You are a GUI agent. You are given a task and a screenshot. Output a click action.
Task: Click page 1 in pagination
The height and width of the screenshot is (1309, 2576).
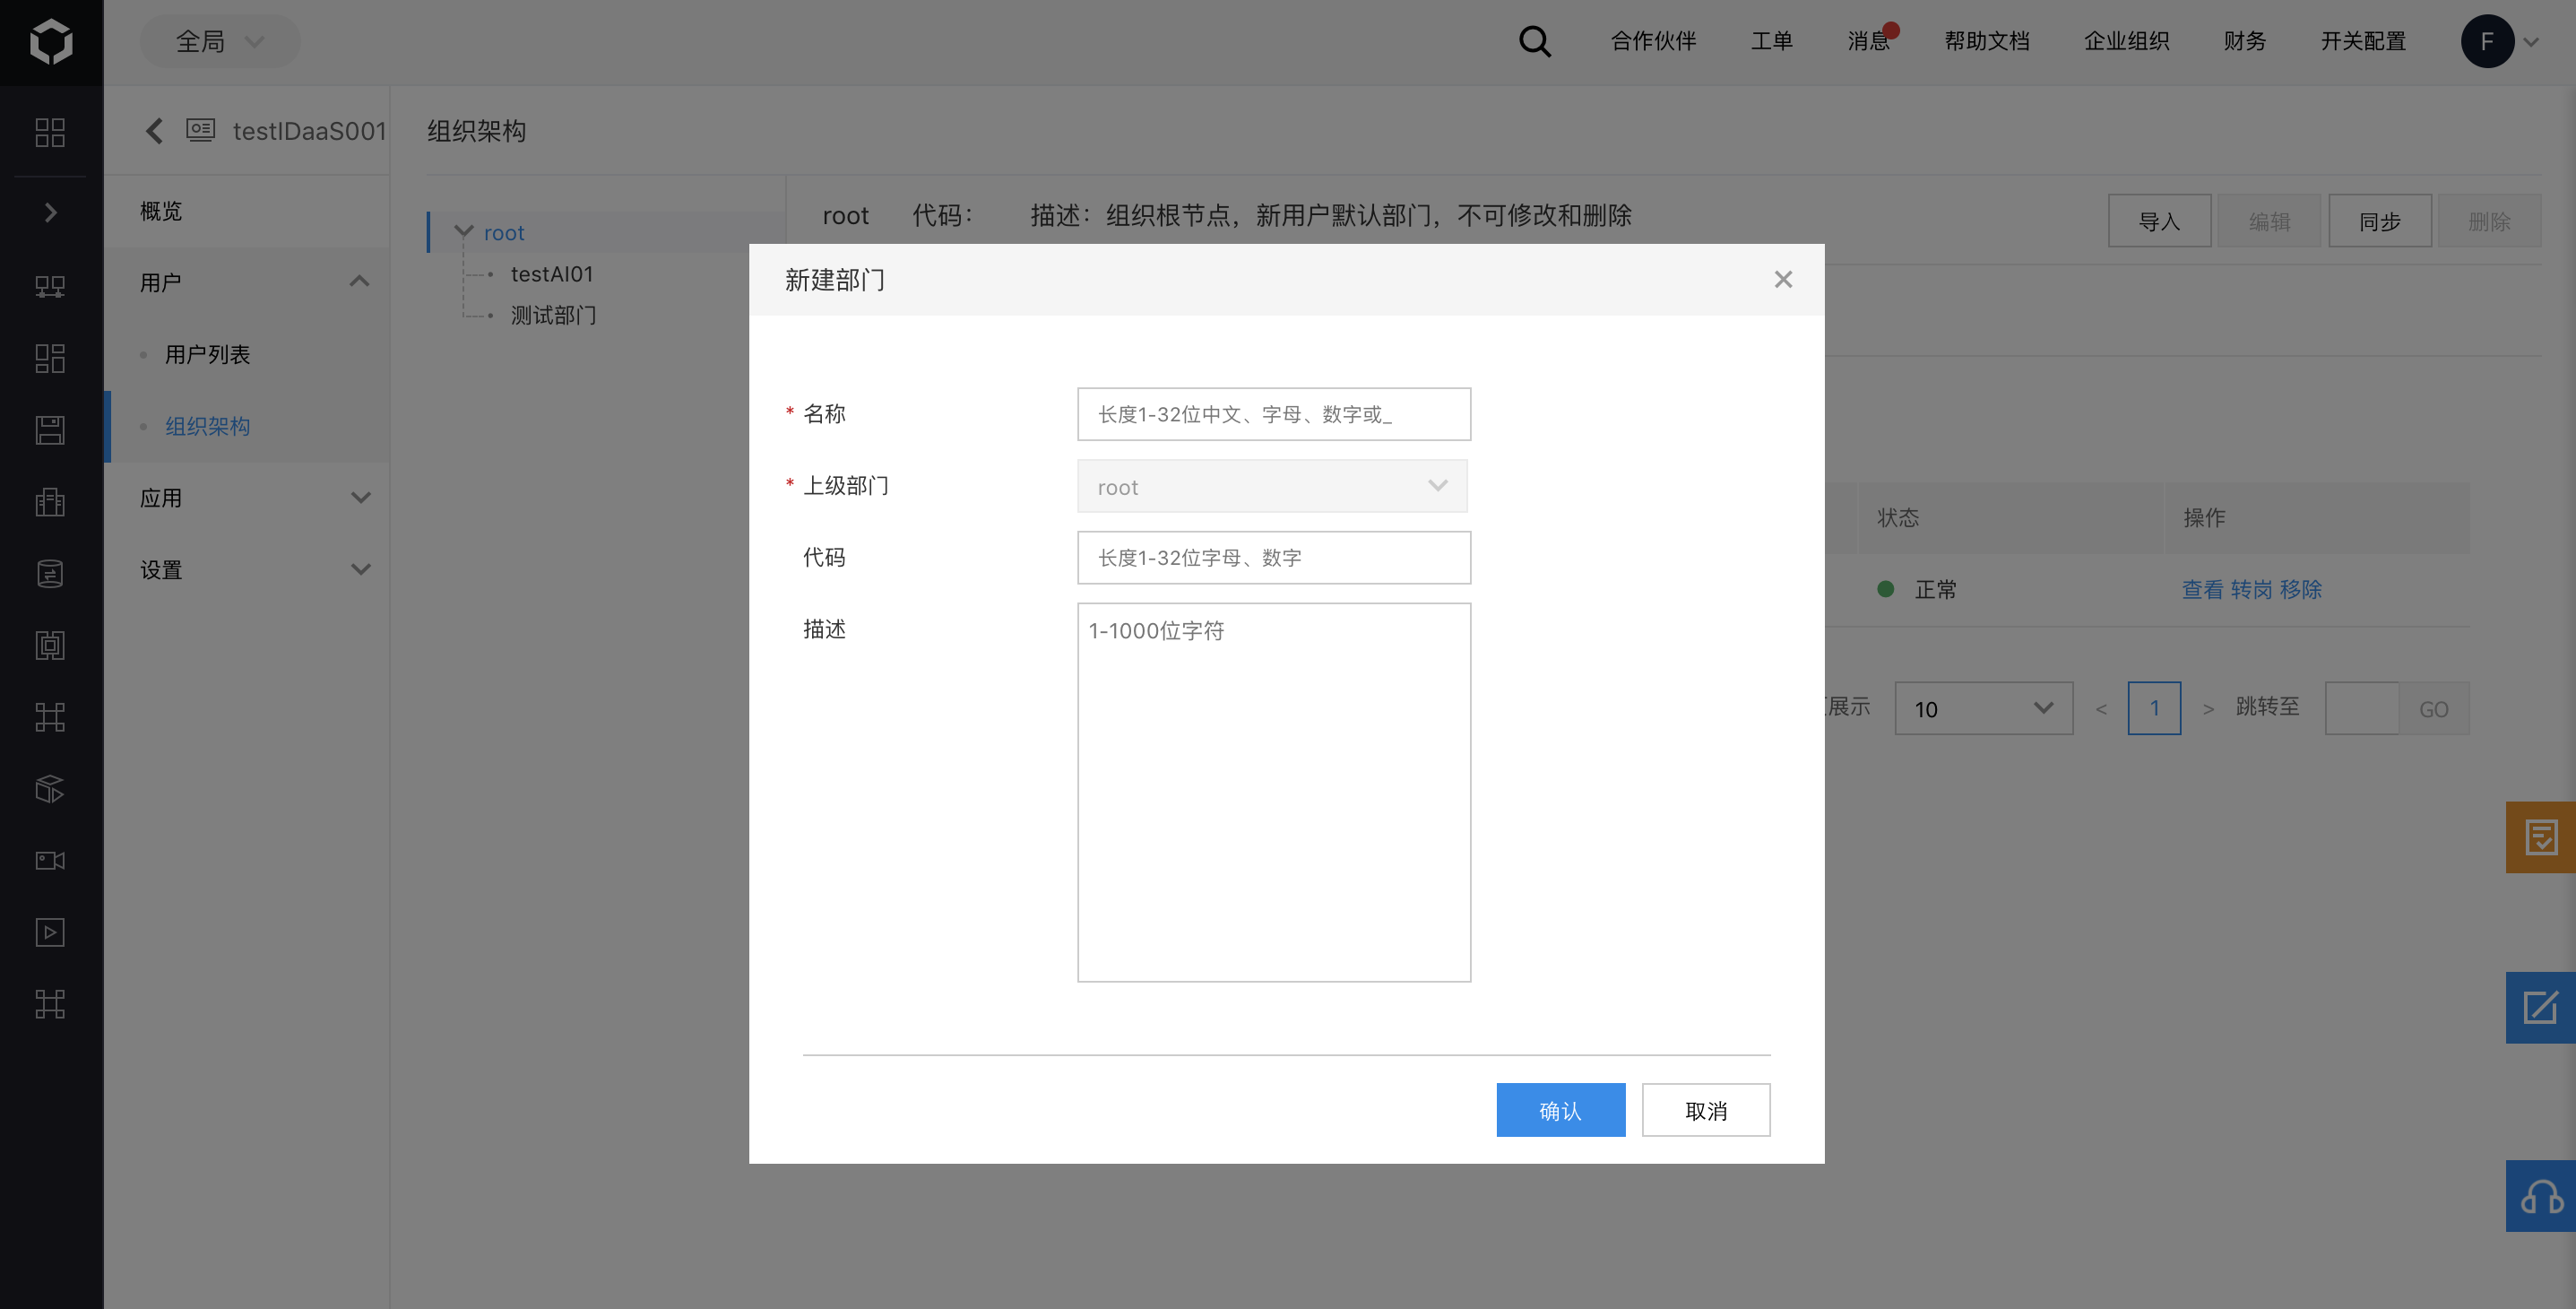click(2154, 708)
